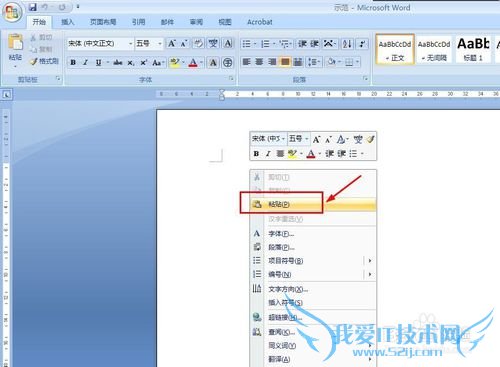Image resolution: width=500 pixels, height=367 pixels.
Task: Undo using the quick access toolbar arrow
Action: tap(46, 7)
